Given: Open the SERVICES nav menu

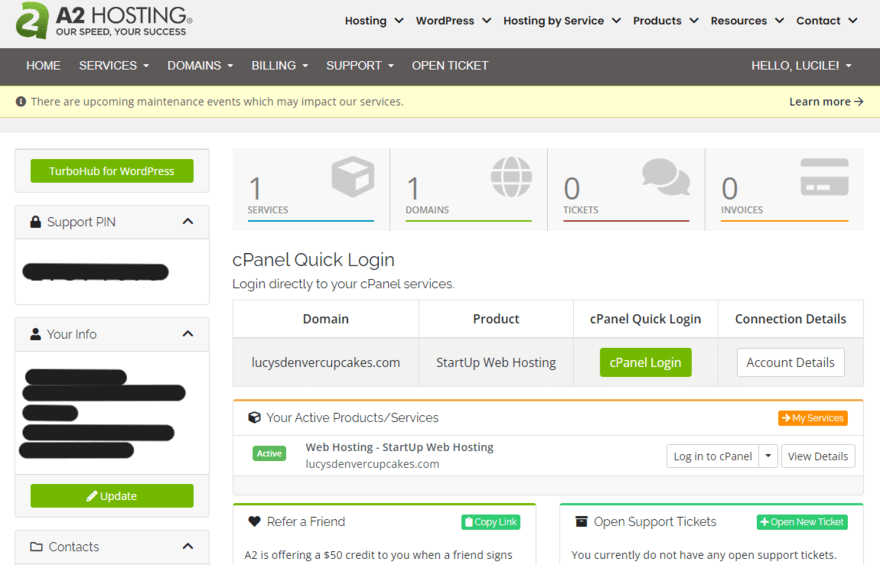Looking at the screenshot, I should point(114,66).
